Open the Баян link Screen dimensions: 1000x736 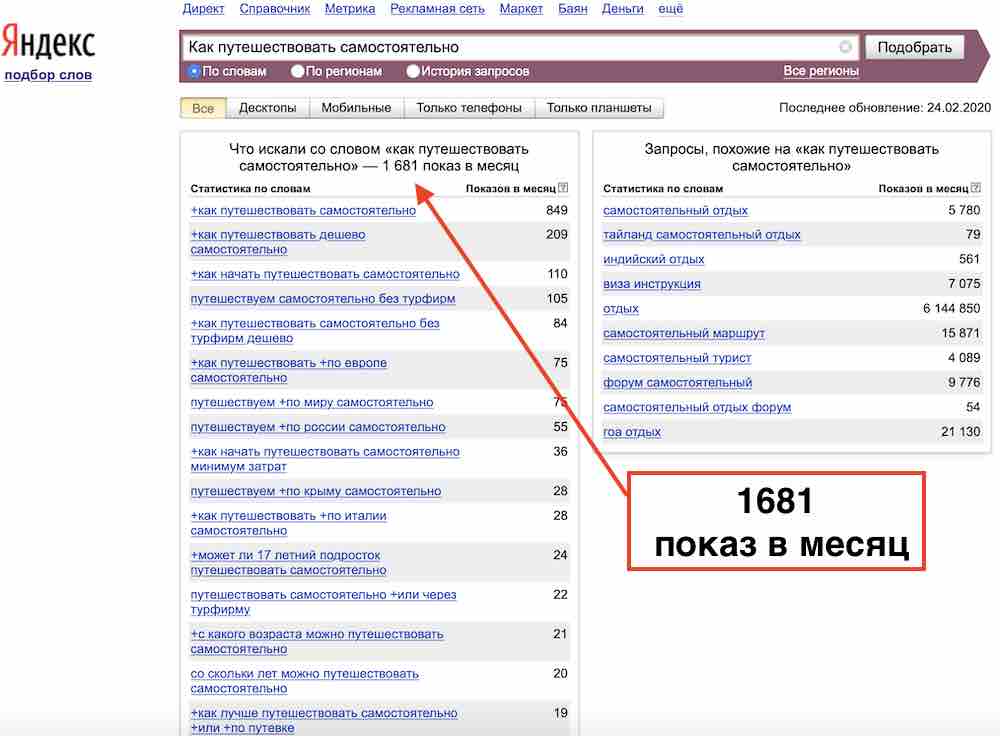click(x=573, y=8)
